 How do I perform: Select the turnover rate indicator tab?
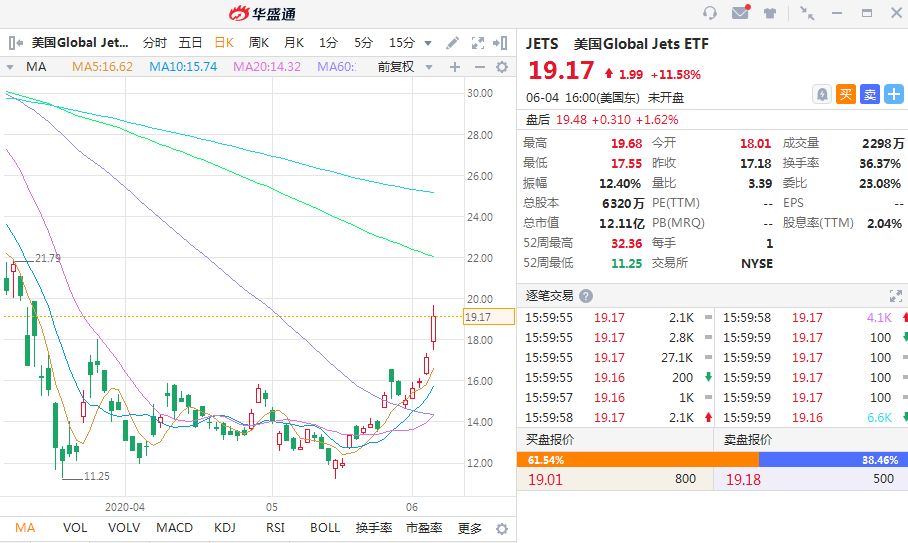pyautogui.click(x=374, y=528)
